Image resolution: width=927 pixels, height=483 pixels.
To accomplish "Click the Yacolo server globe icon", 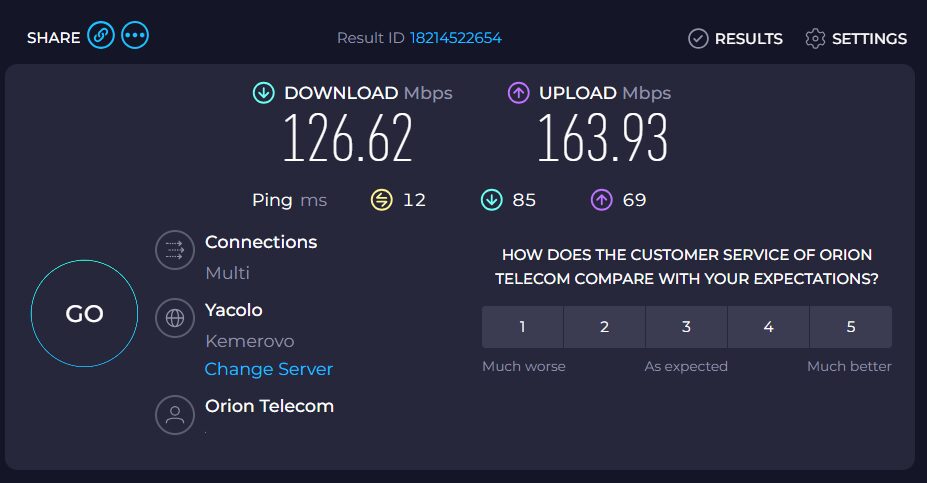I will [x=174, y=318].
